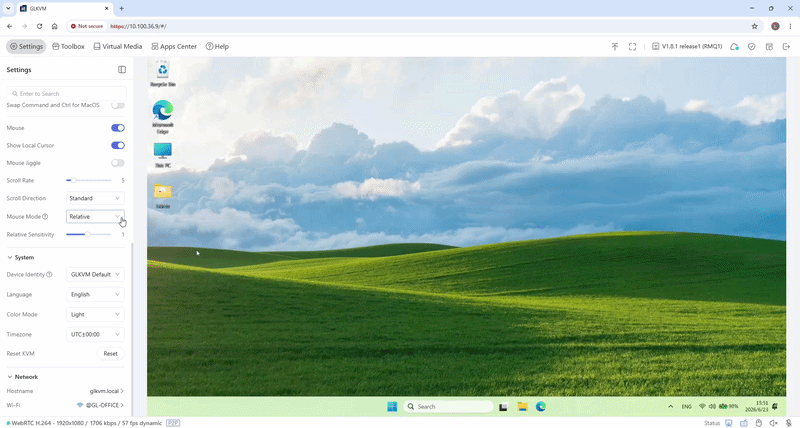Click the muted speaker status icon

tap(773, 423)
